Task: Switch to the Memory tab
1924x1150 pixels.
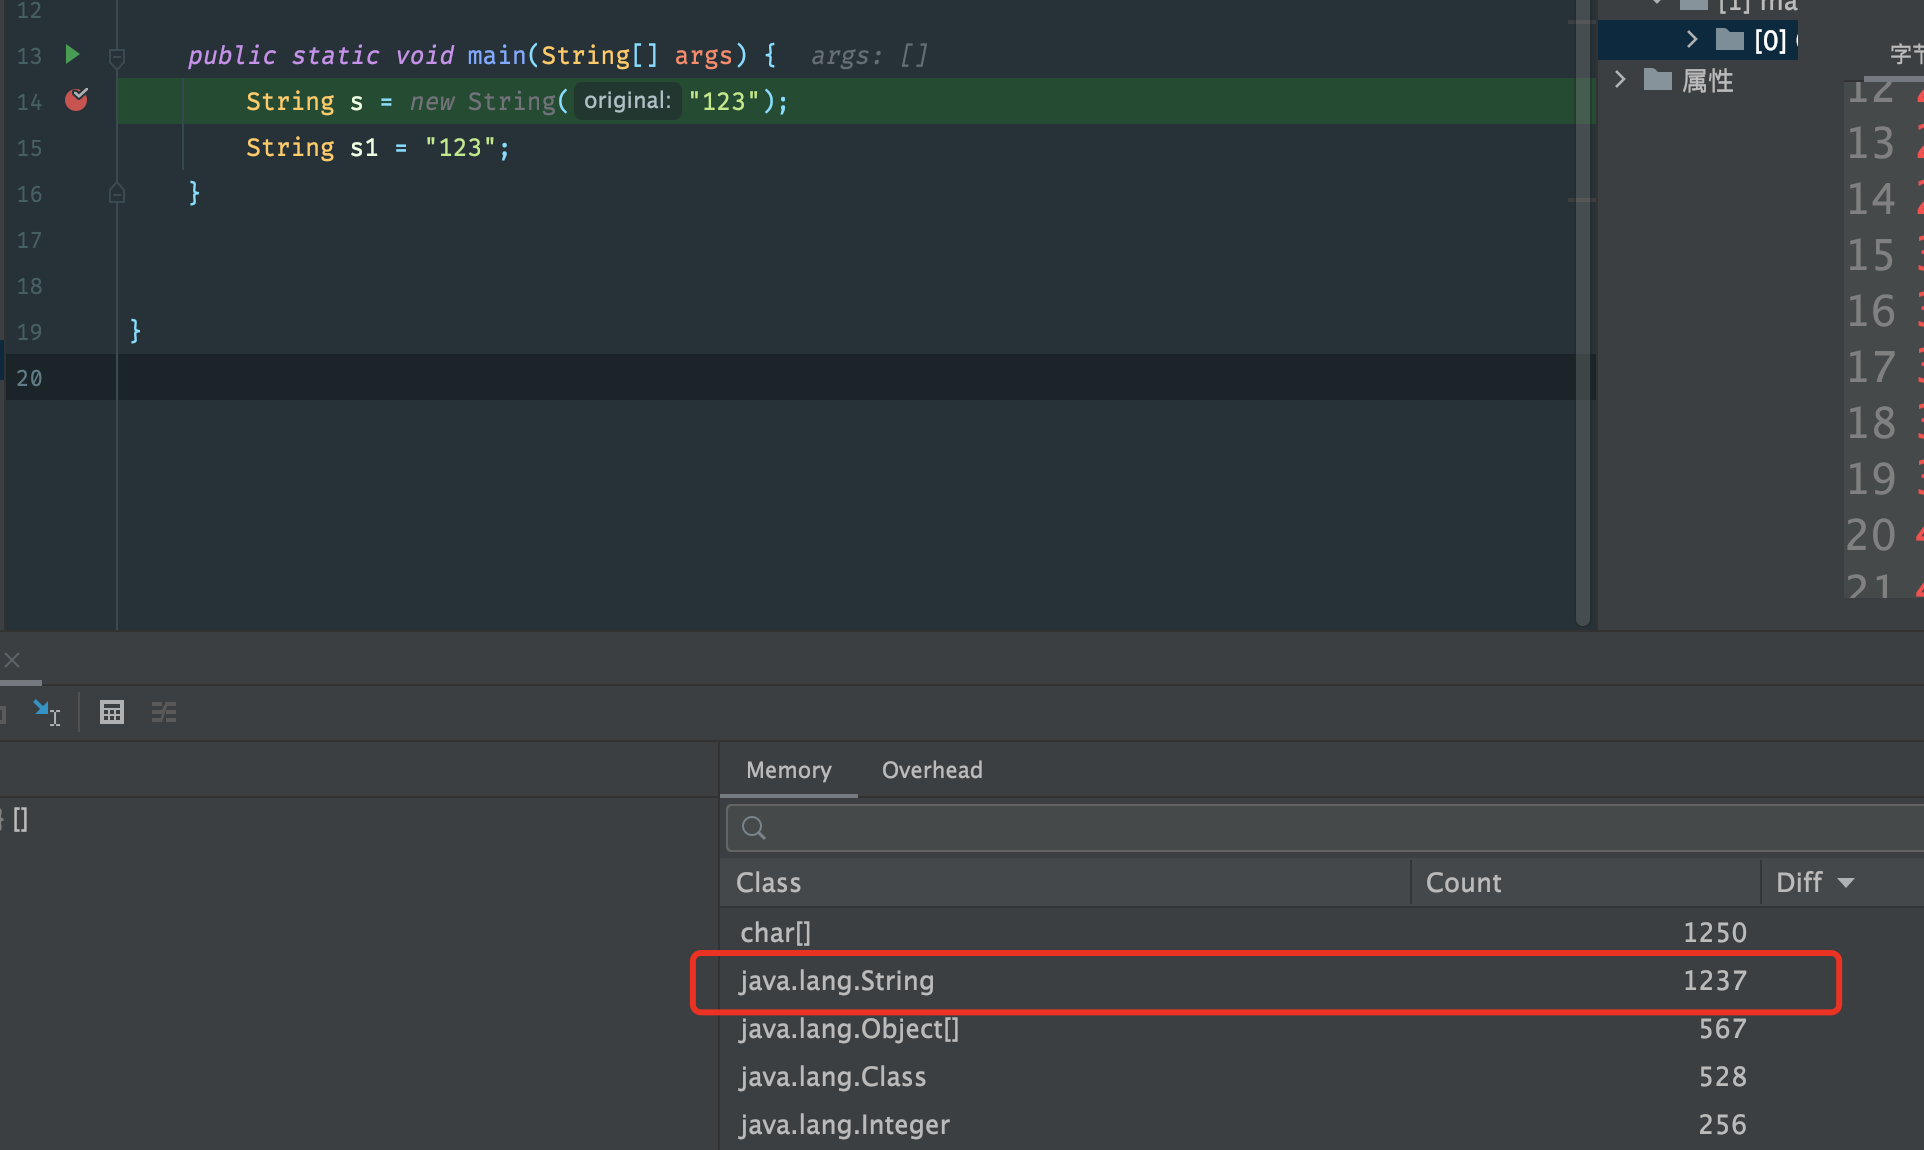Action: pyautogui.click(x=788, y=770)
